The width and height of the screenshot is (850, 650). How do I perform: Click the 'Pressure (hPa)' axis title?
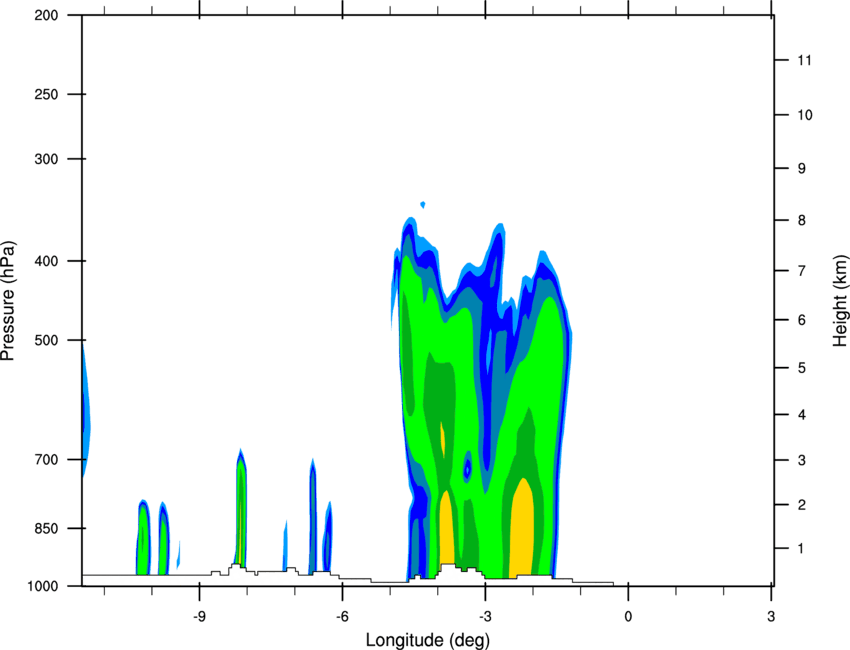[8, 301]
